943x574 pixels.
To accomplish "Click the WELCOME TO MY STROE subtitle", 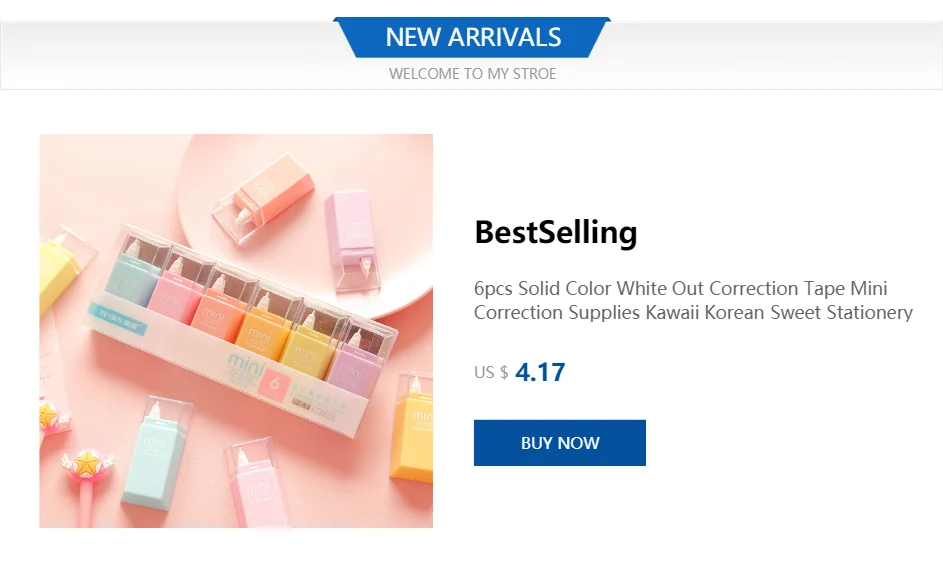I will [x=472, y=73].
